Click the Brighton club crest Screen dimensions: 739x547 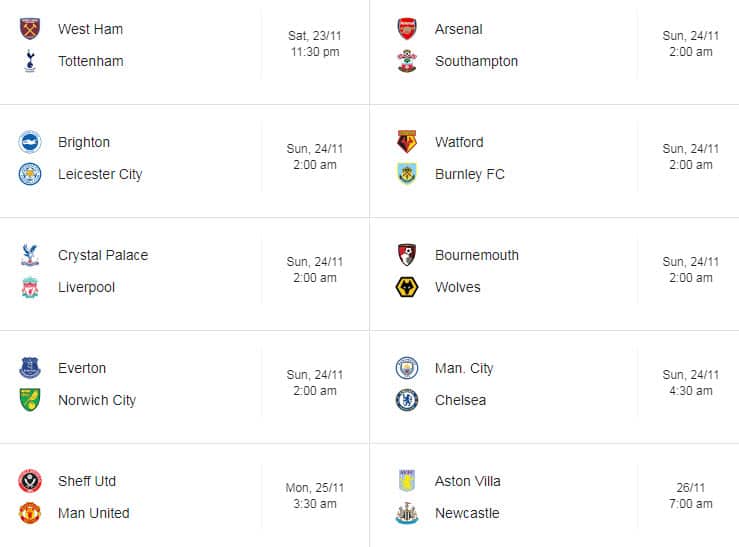(30, 142)
